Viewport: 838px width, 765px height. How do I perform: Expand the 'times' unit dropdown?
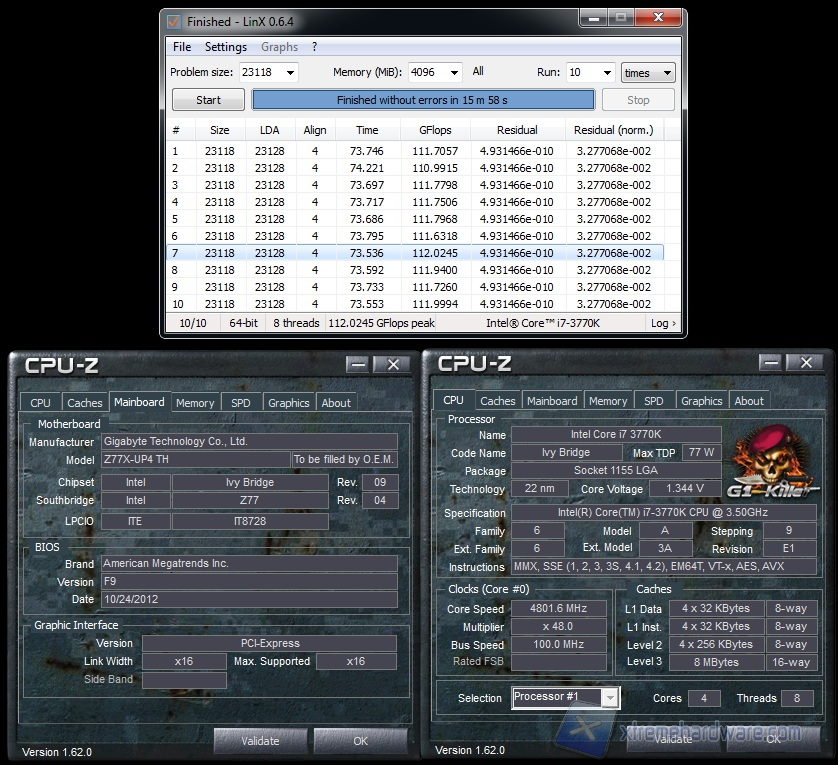667,72
